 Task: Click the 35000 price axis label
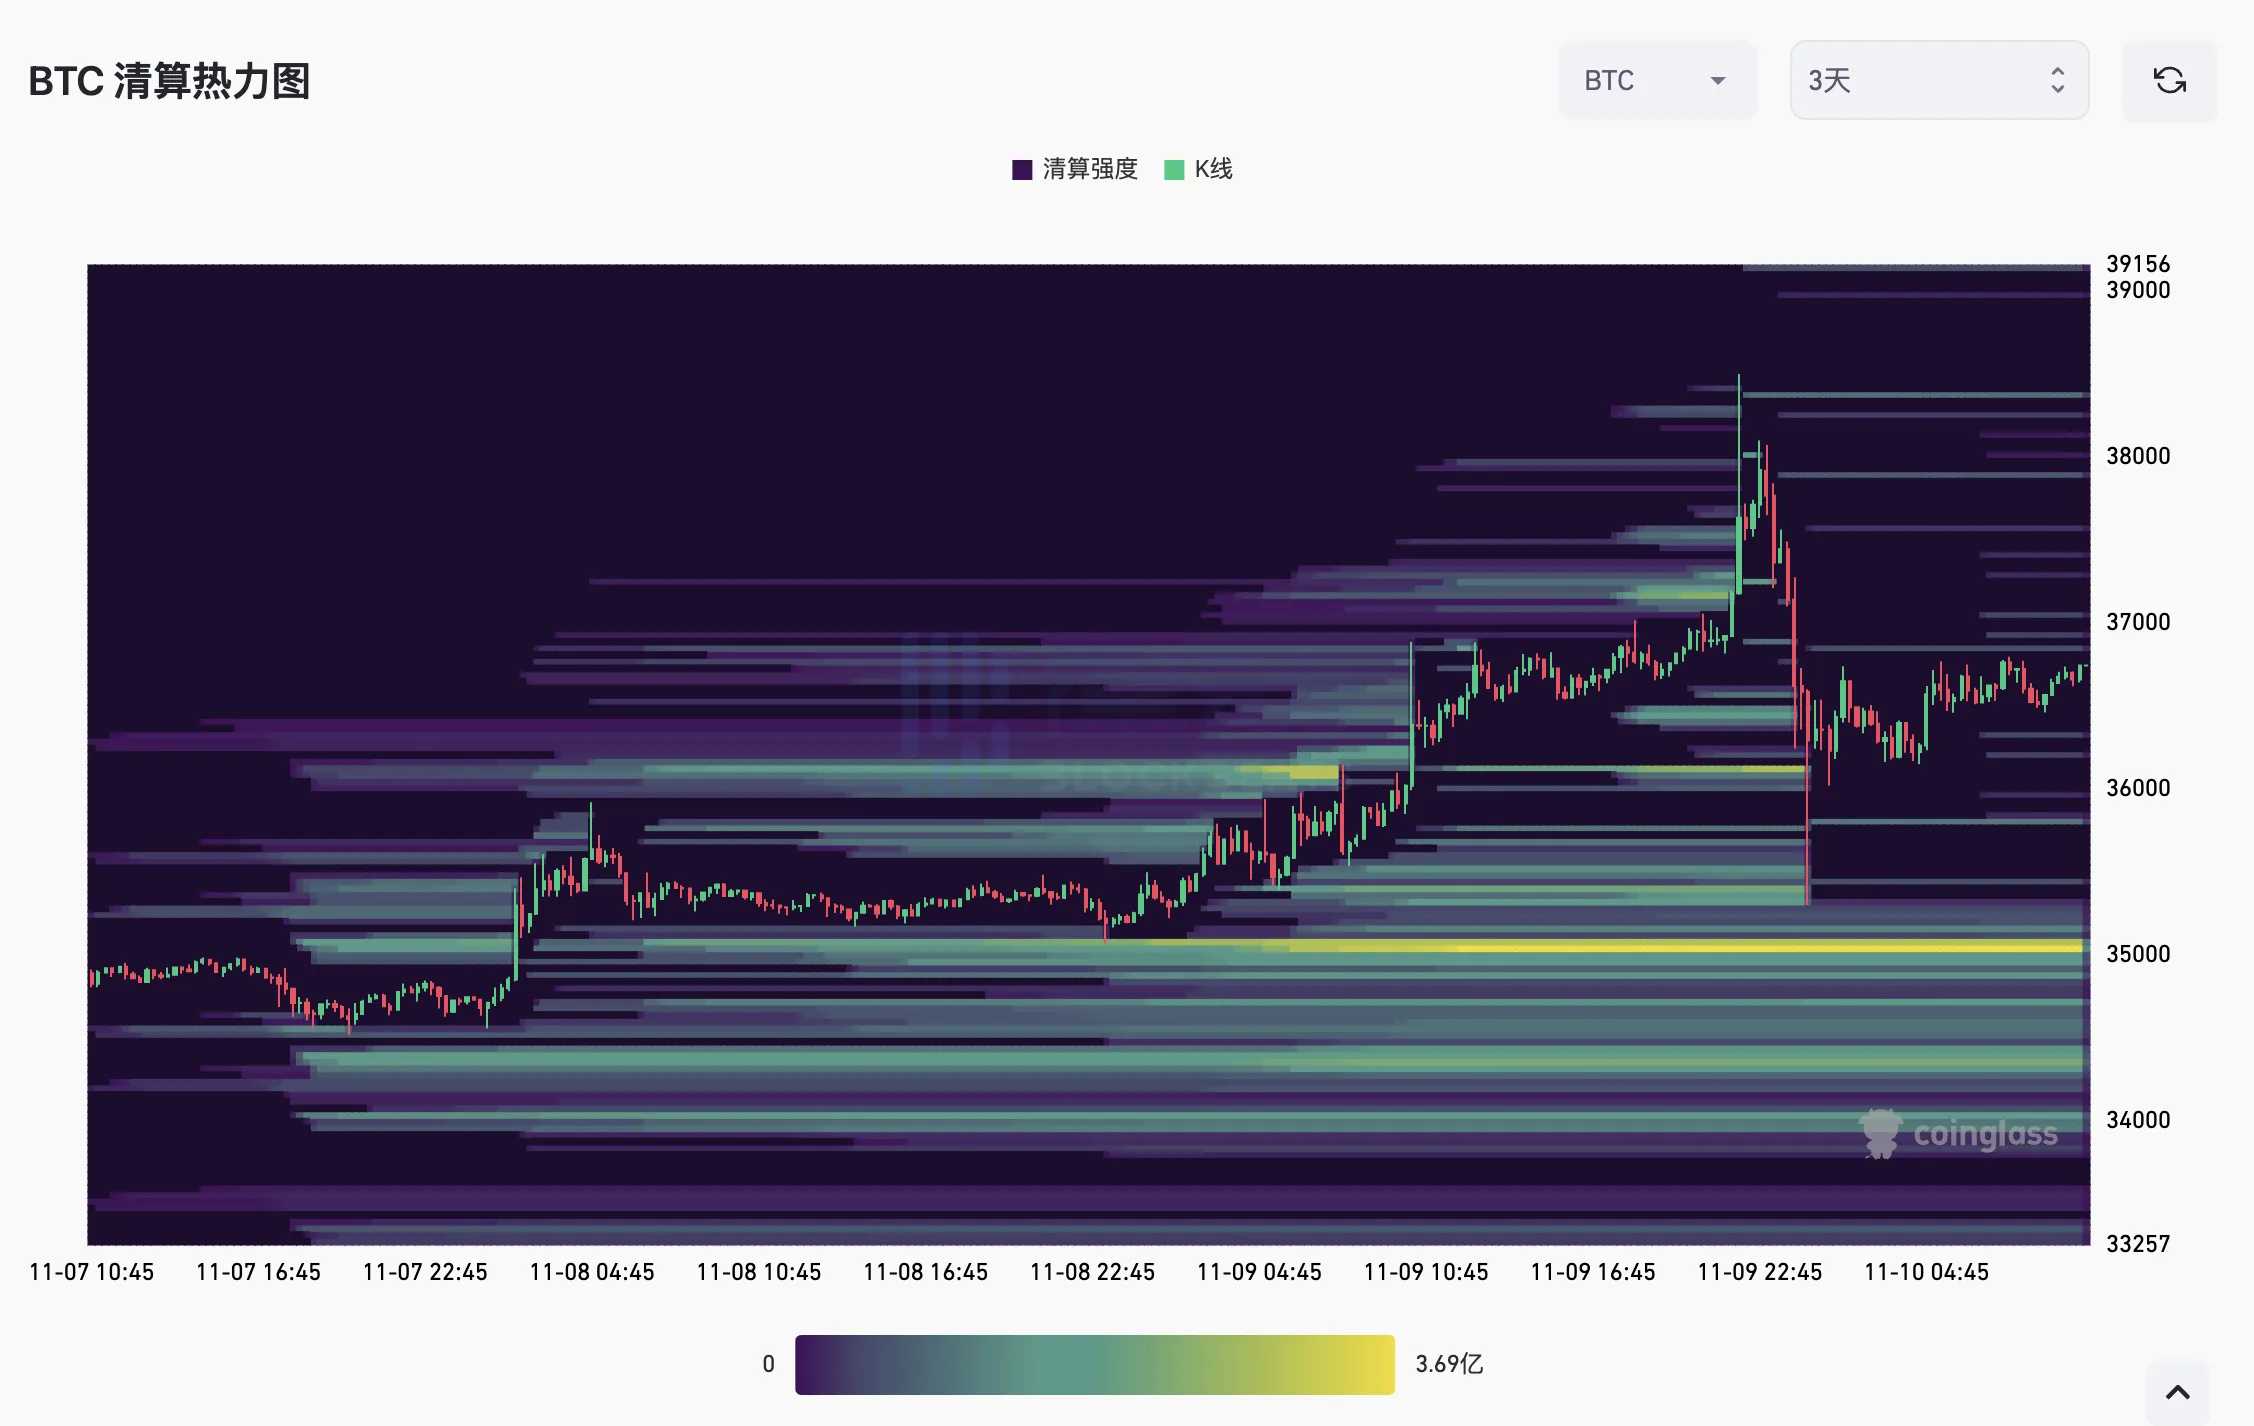click(x=2138, y=954)
